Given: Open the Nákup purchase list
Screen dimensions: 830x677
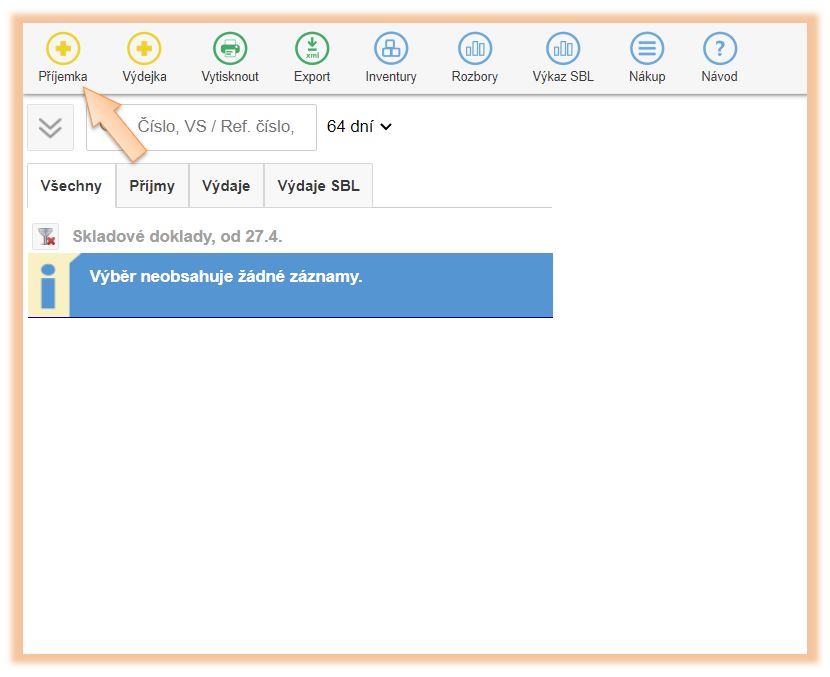Looking at the screenshot, I should pos(647,49).
